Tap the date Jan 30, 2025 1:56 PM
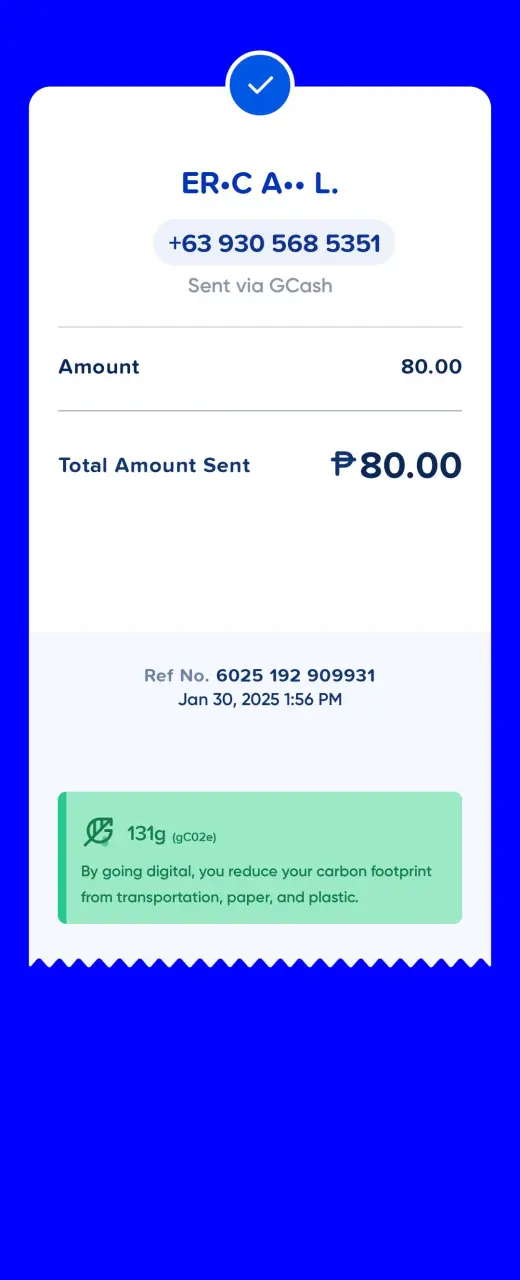This screenshot has width=520, height=1280. point(260,700)
